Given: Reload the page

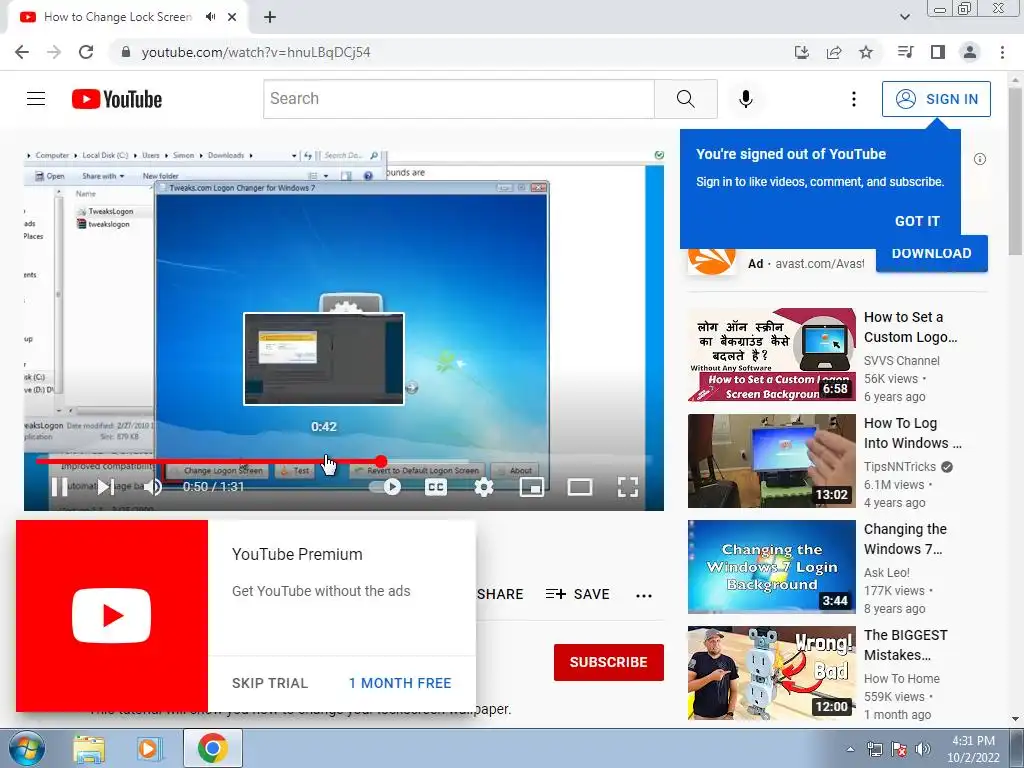Looking at the screenshot, I should 86,52.
